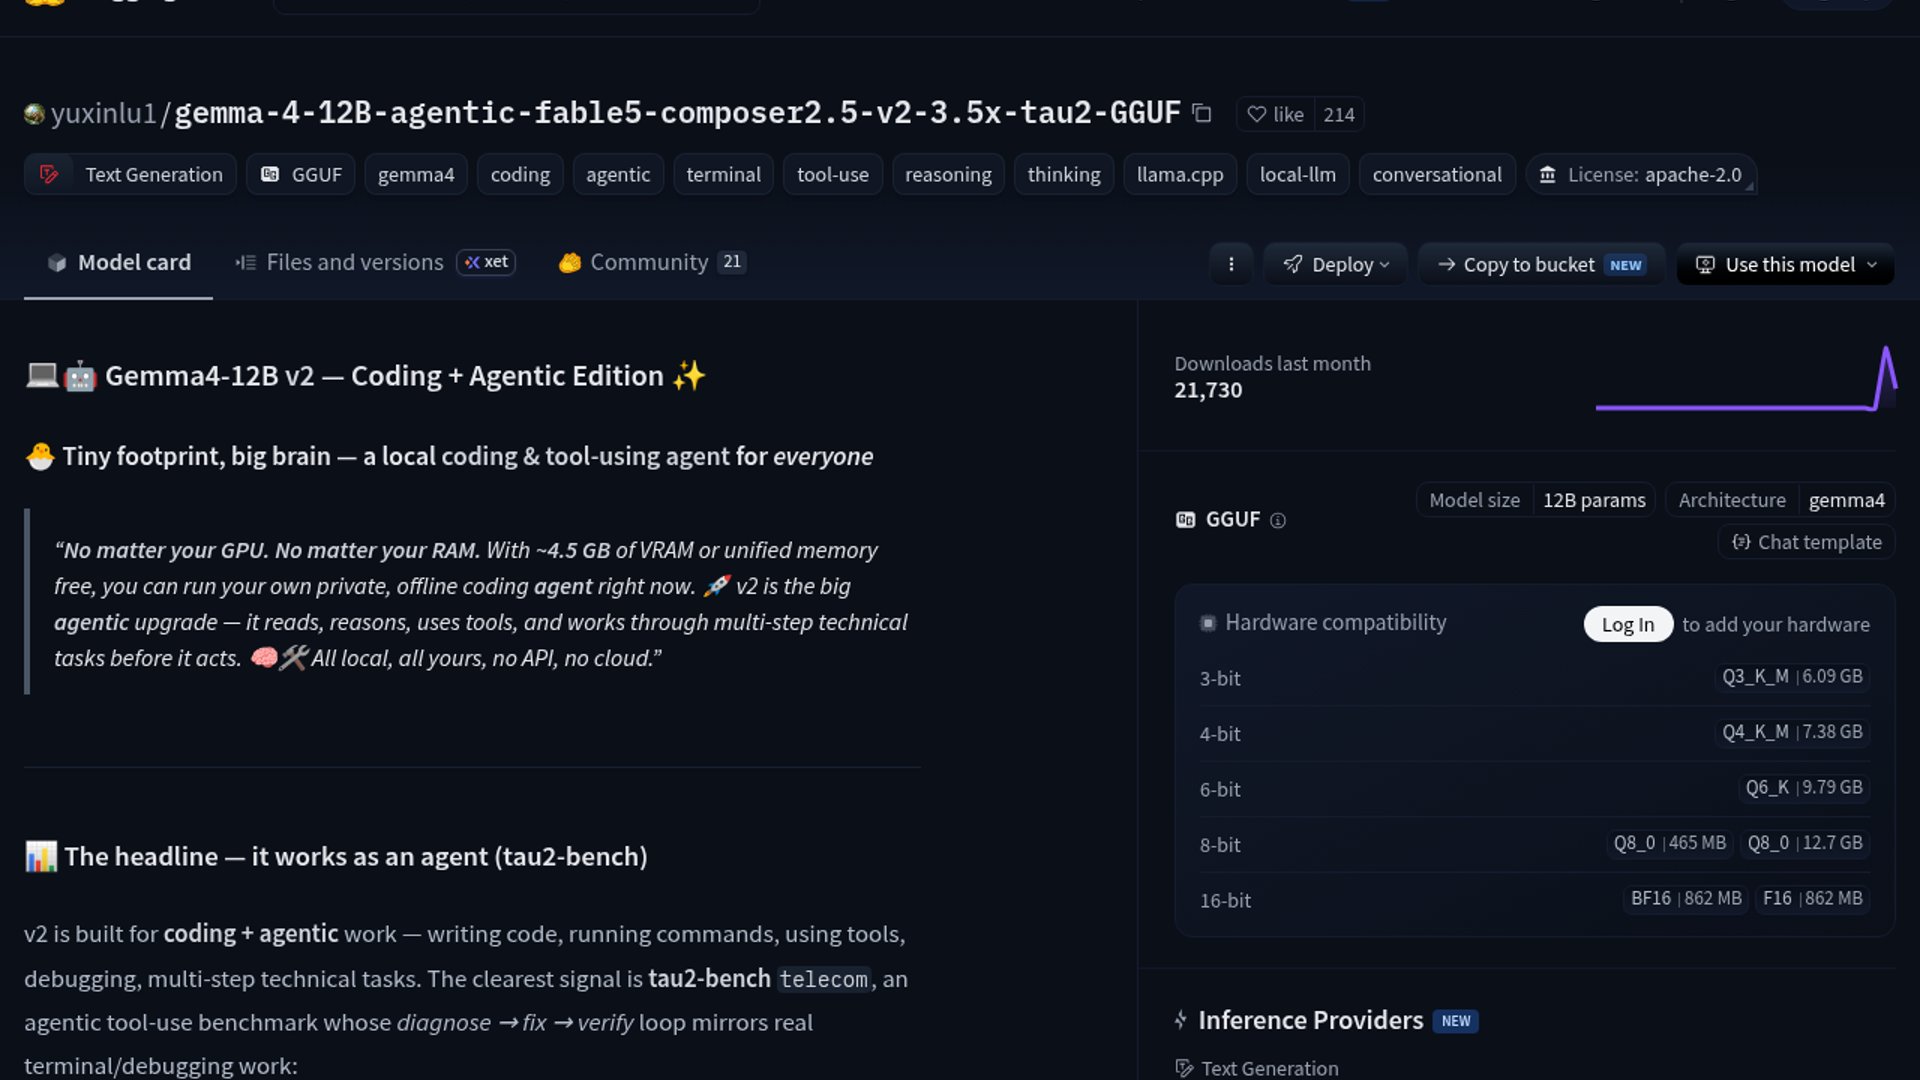
Task: Select the Q8_0 465 MB file
Action: point(1669,843)
